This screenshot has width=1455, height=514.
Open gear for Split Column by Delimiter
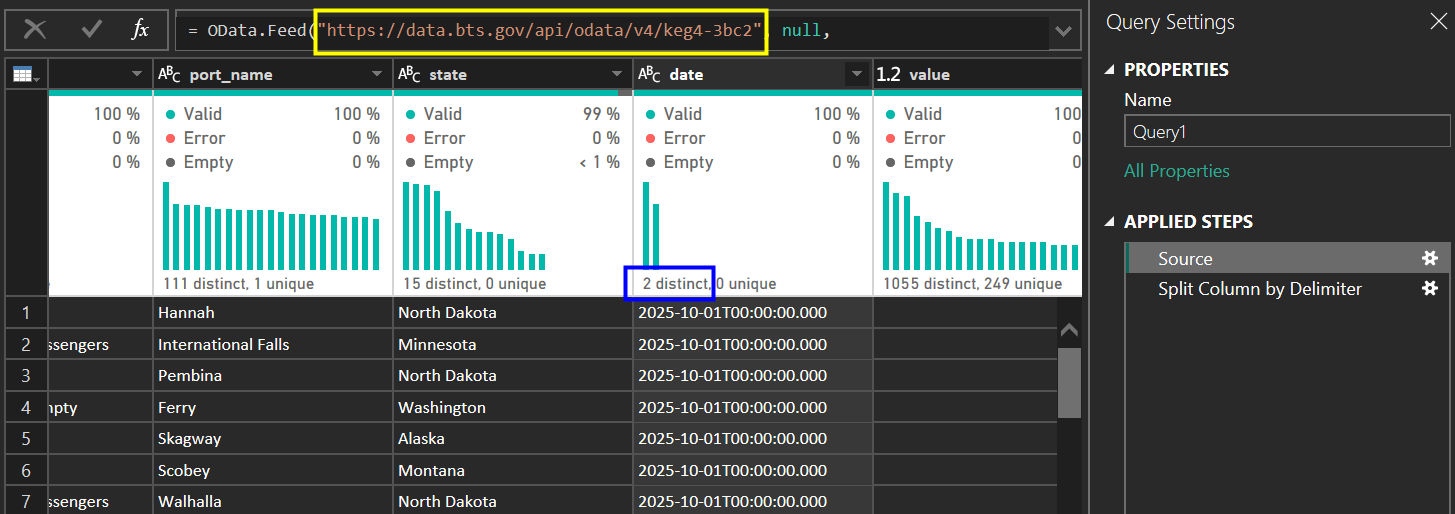(x=1430, y=289)
